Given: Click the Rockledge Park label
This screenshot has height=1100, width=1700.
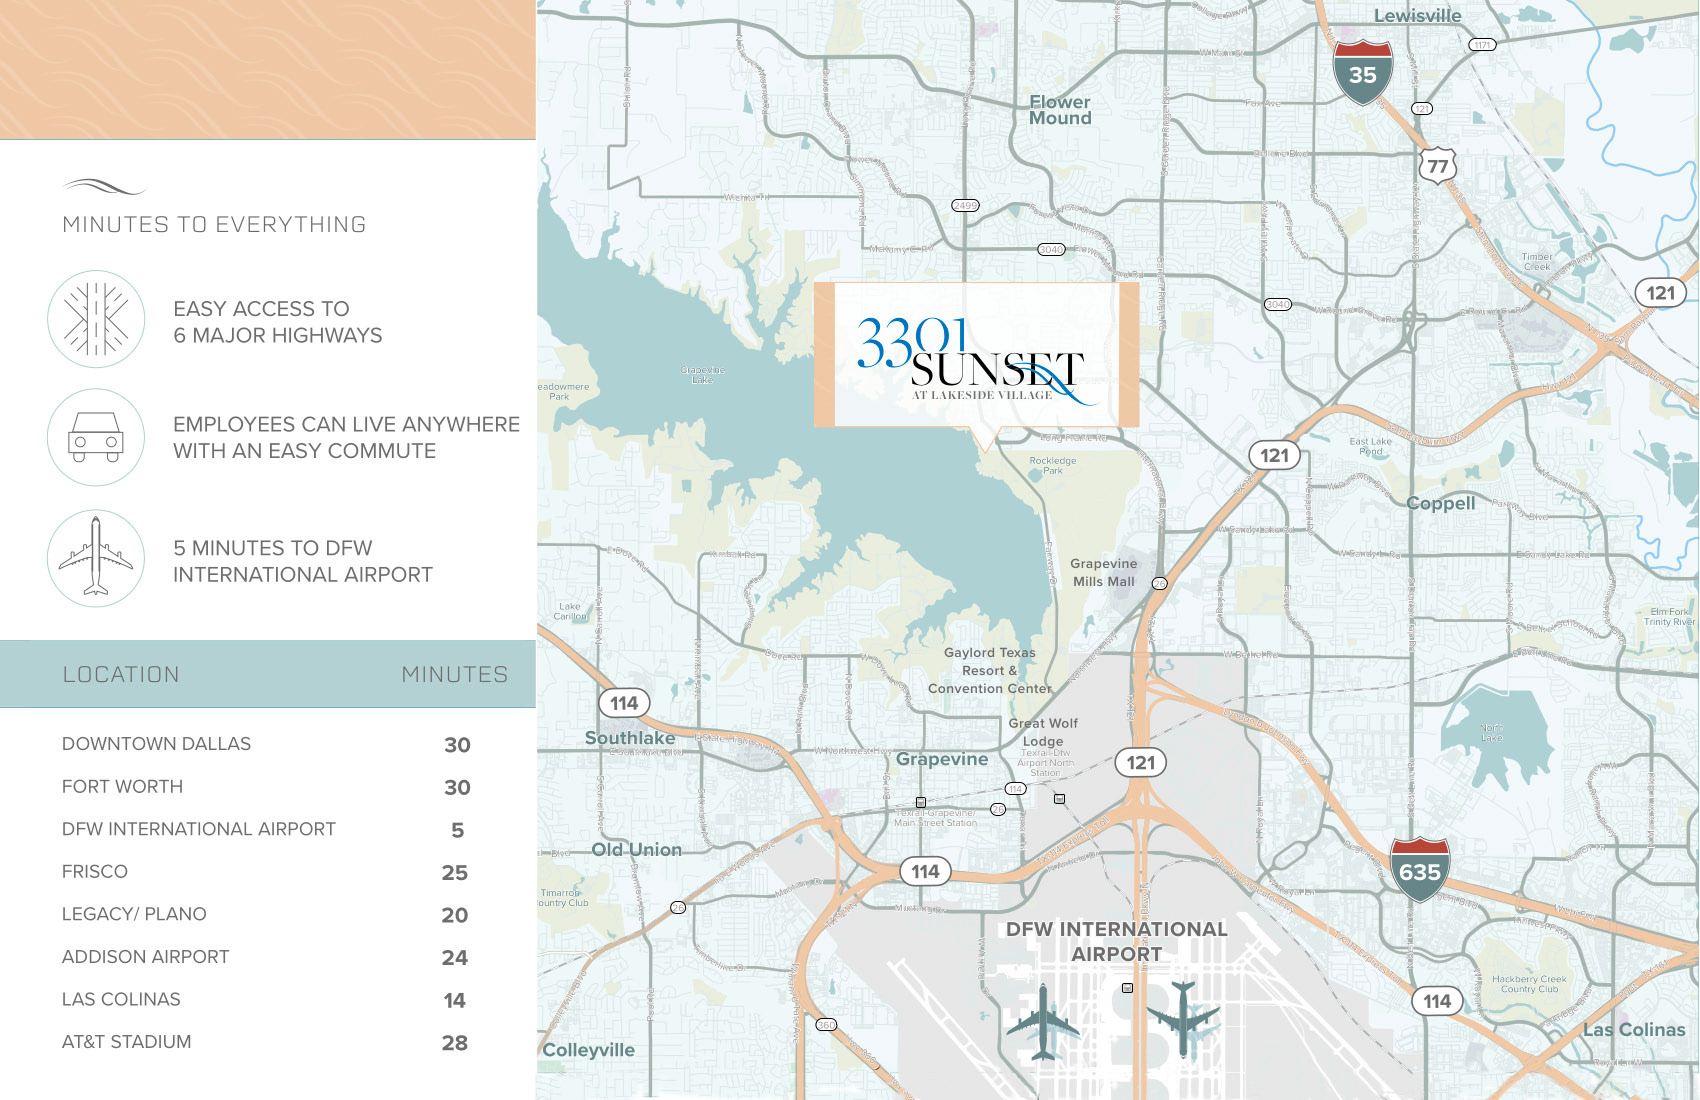Looking at the screenshot, I should coord(1053,466).
